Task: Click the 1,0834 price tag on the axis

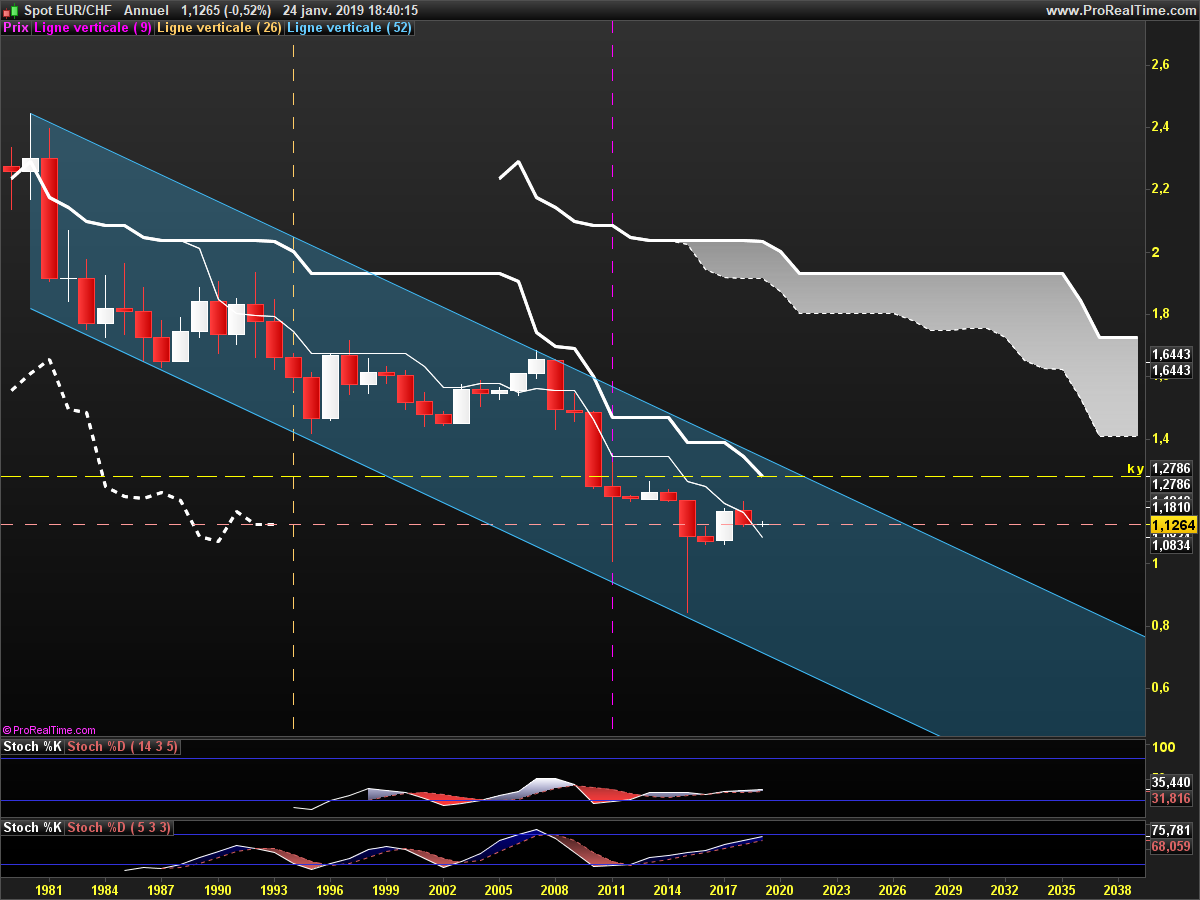Action: click(1170, 545)
